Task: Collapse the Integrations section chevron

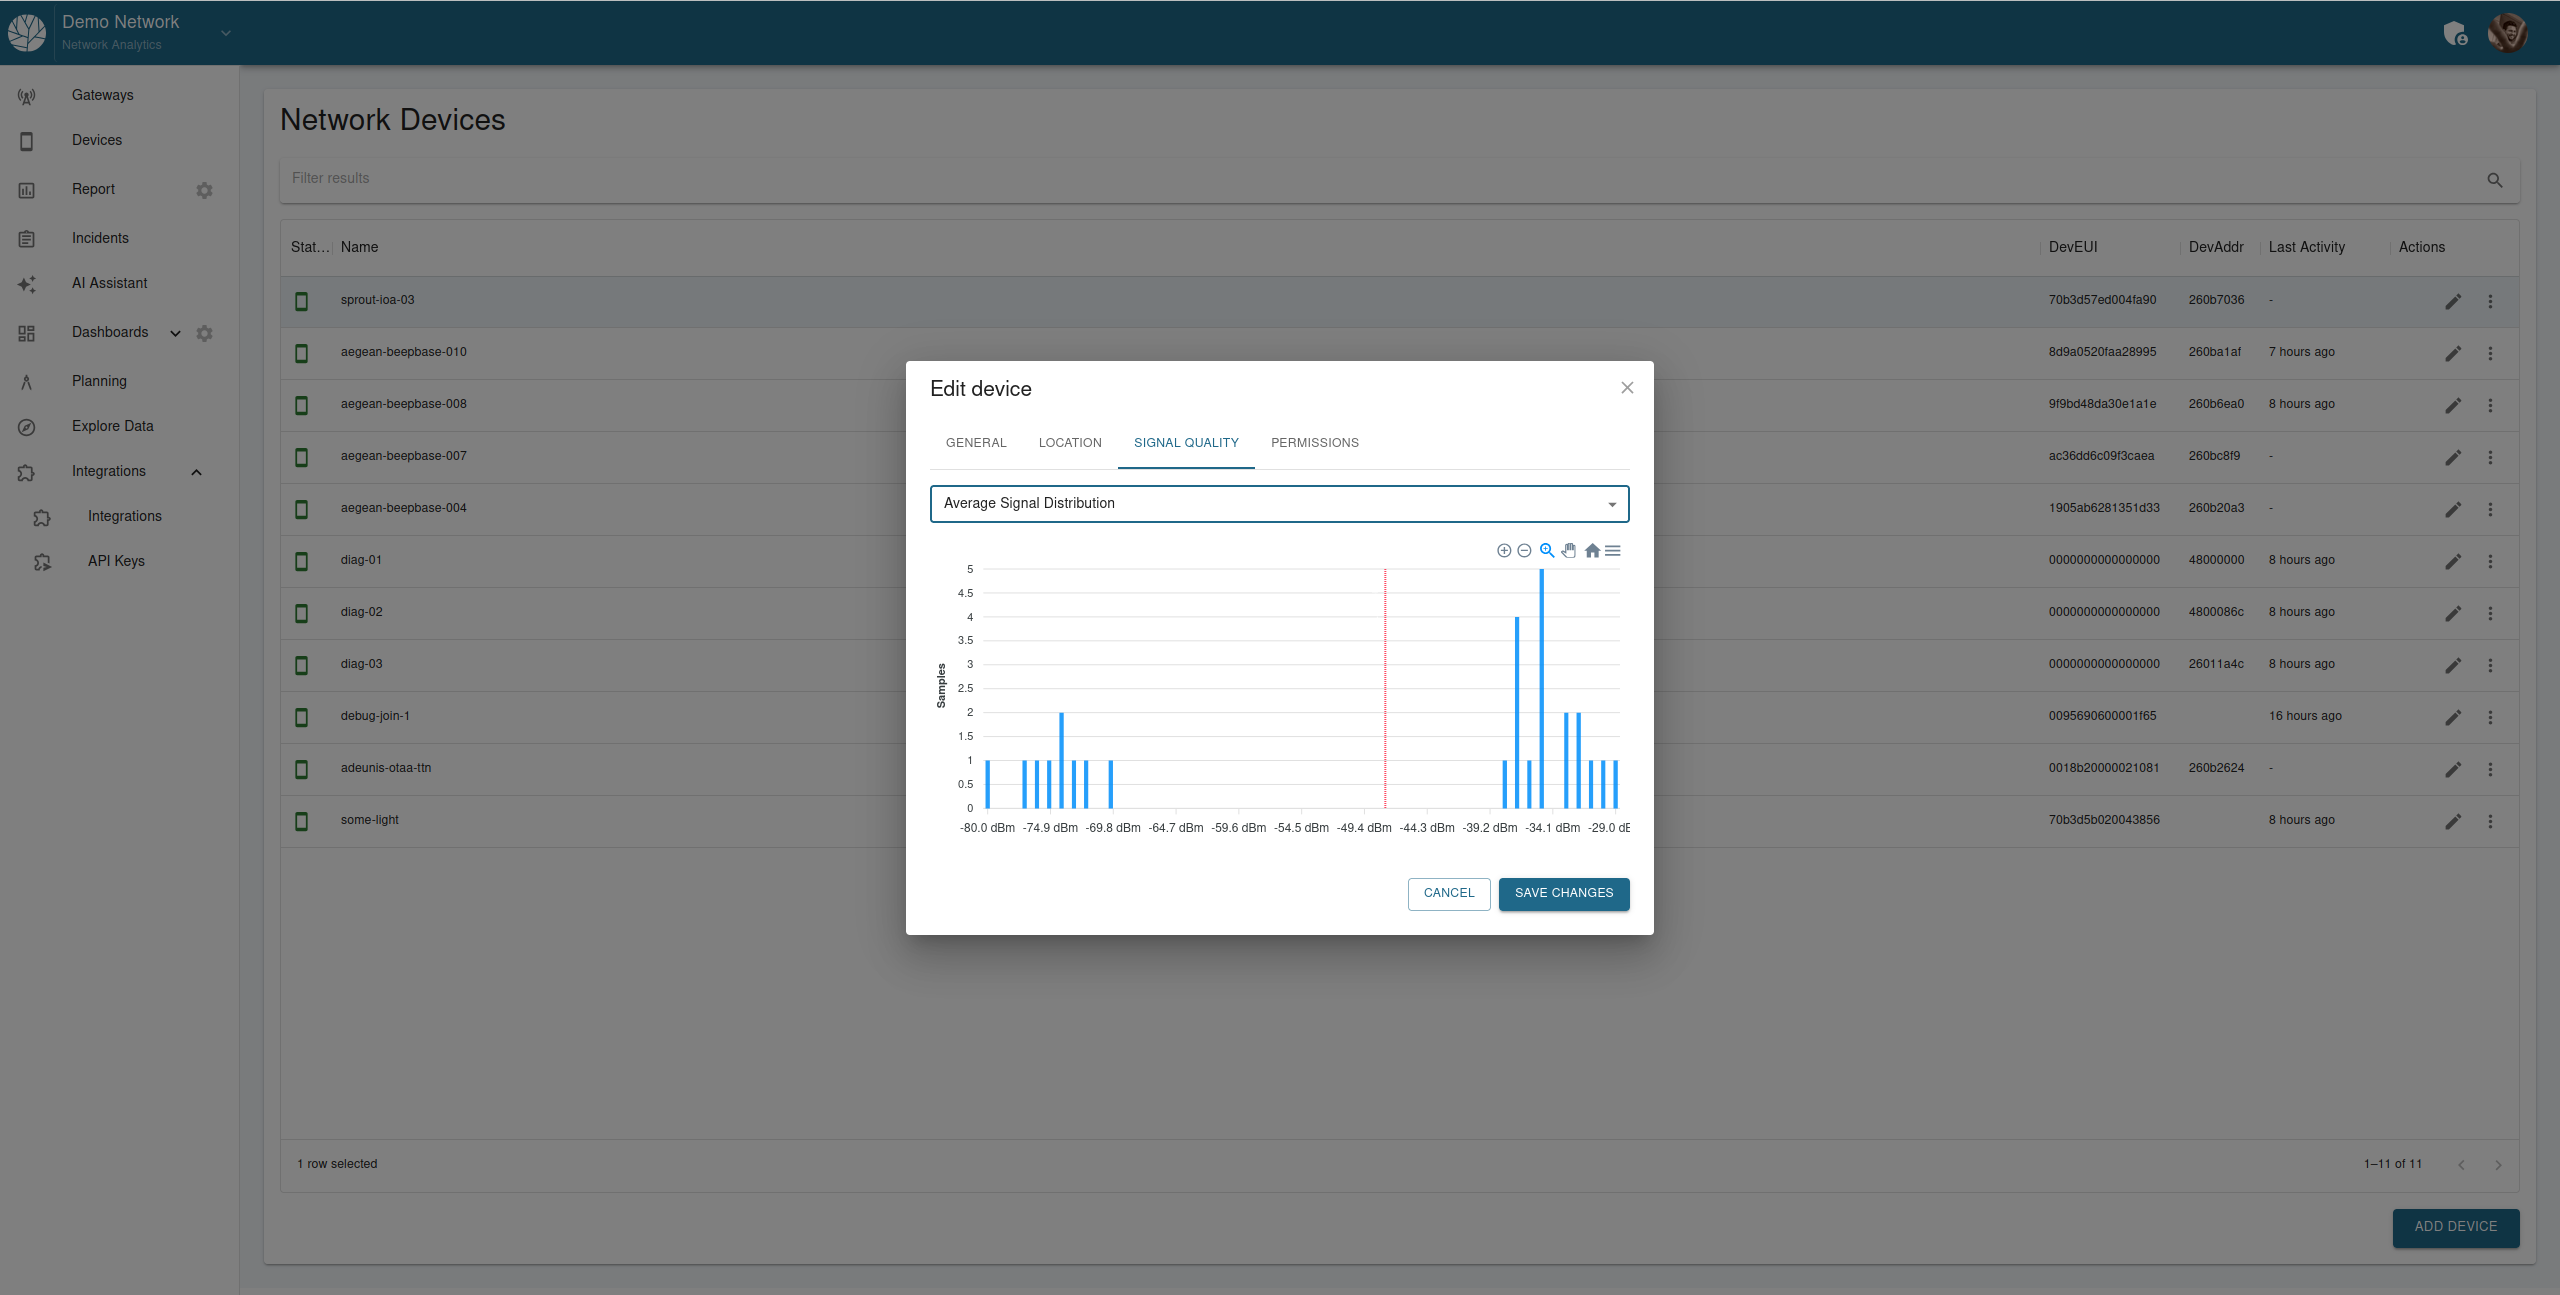Action: (197, 472)
